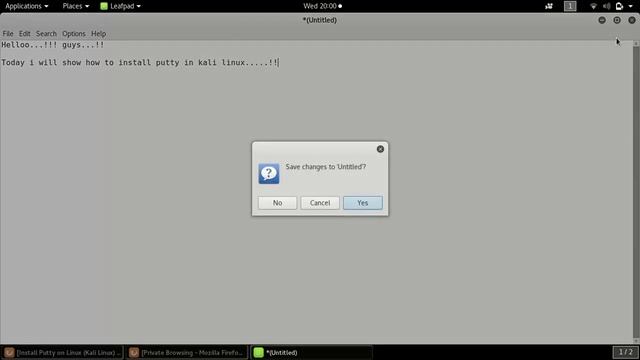Click the *(Untitled) window title
Image resolution: width=640 pixels, height=360 pixels.
pyautogui.click(x=320, y=20)
